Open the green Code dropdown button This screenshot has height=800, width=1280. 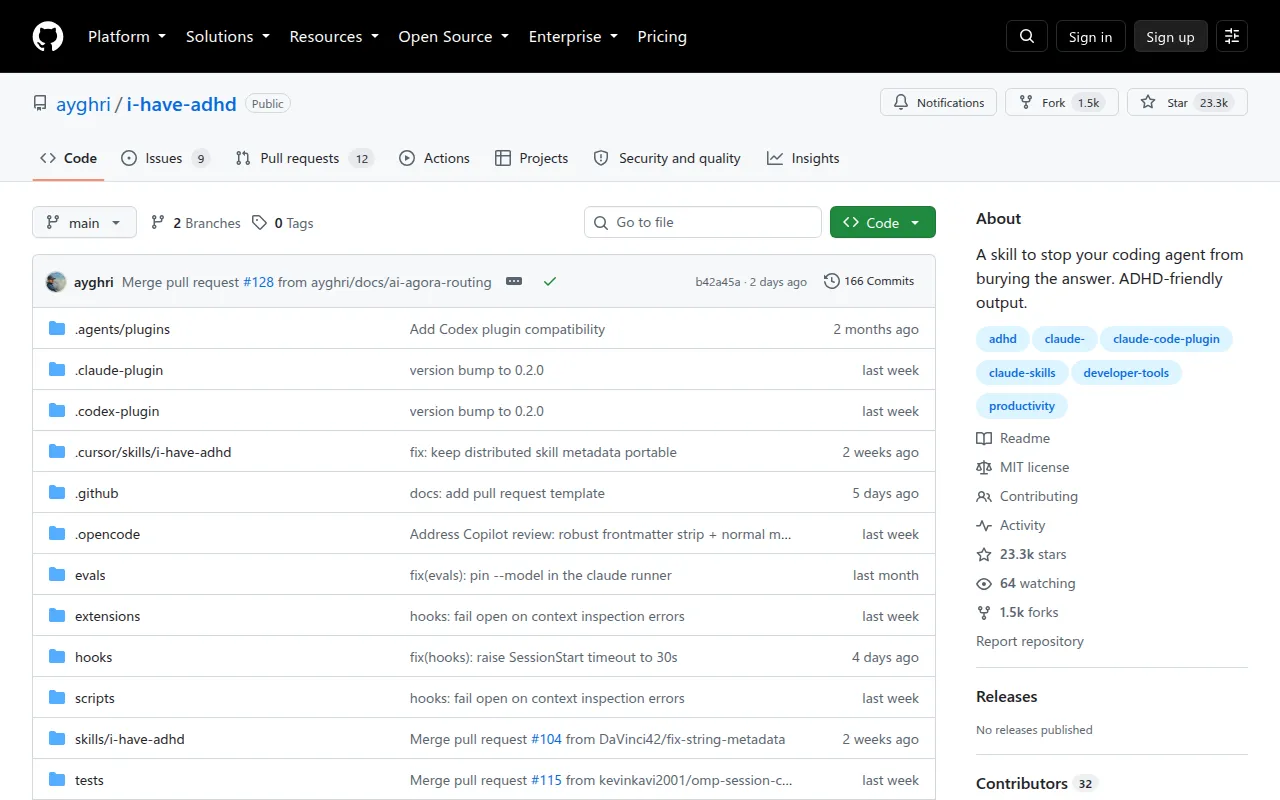883,223
